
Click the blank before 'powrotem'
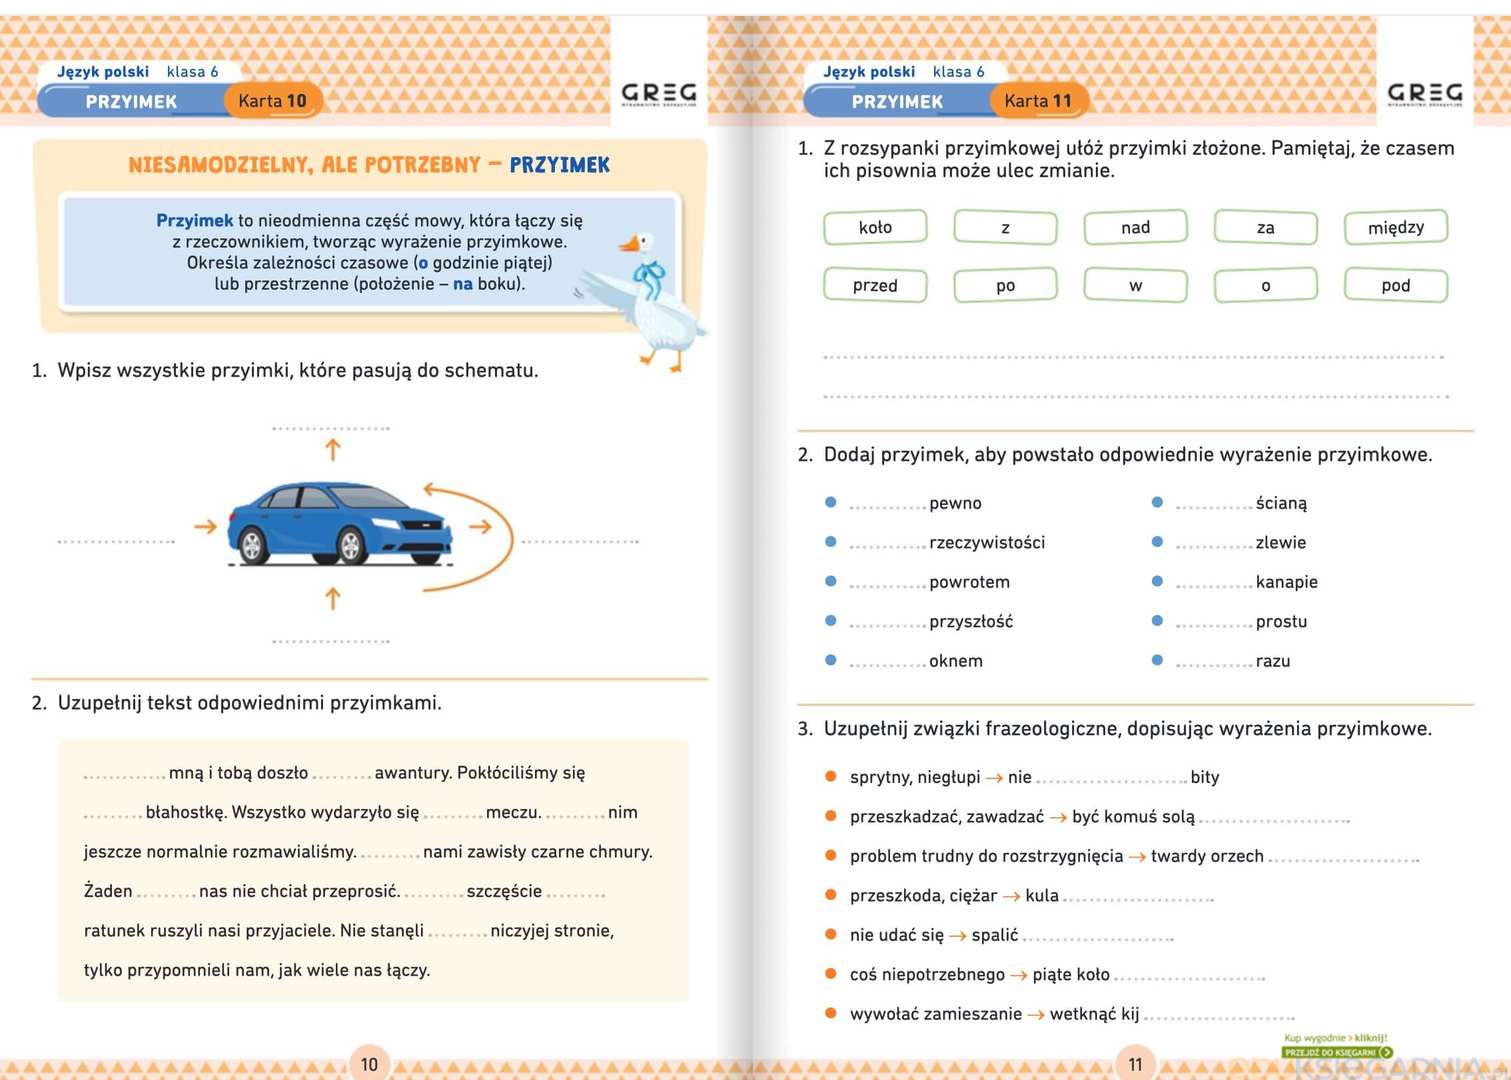[x=887, y=584]
